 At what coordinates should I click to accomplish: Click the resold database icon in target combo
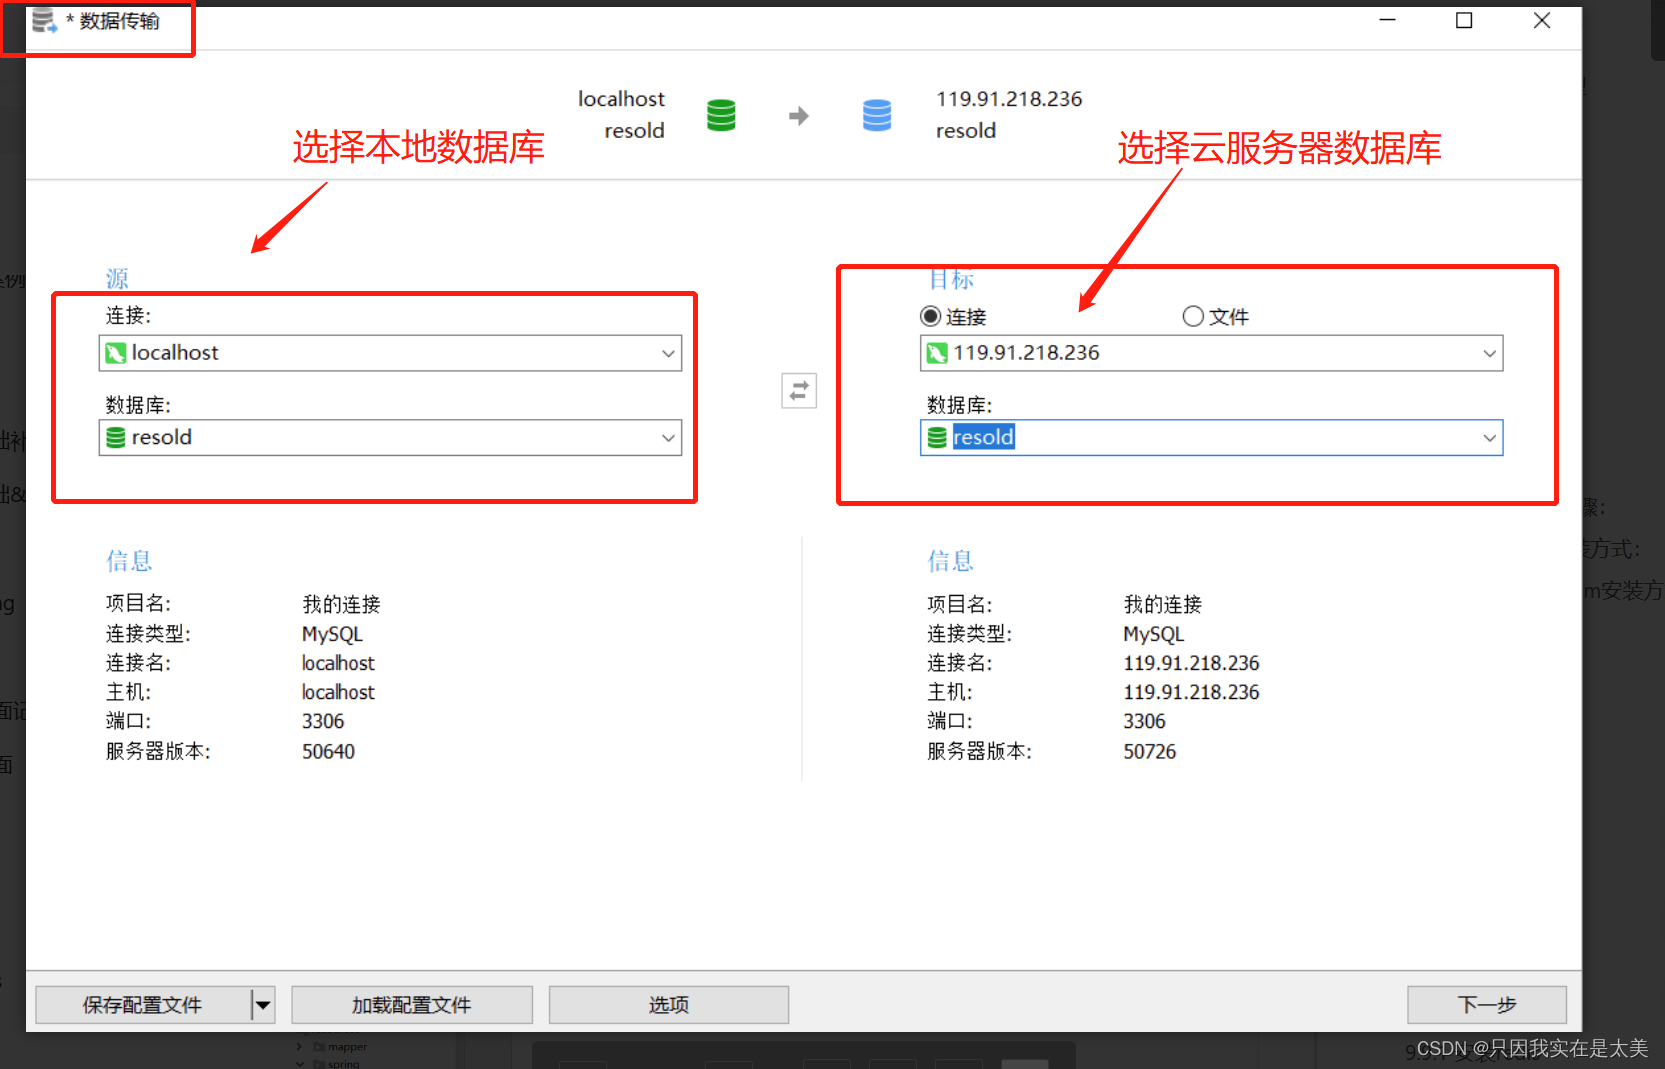tap(937, 438)
